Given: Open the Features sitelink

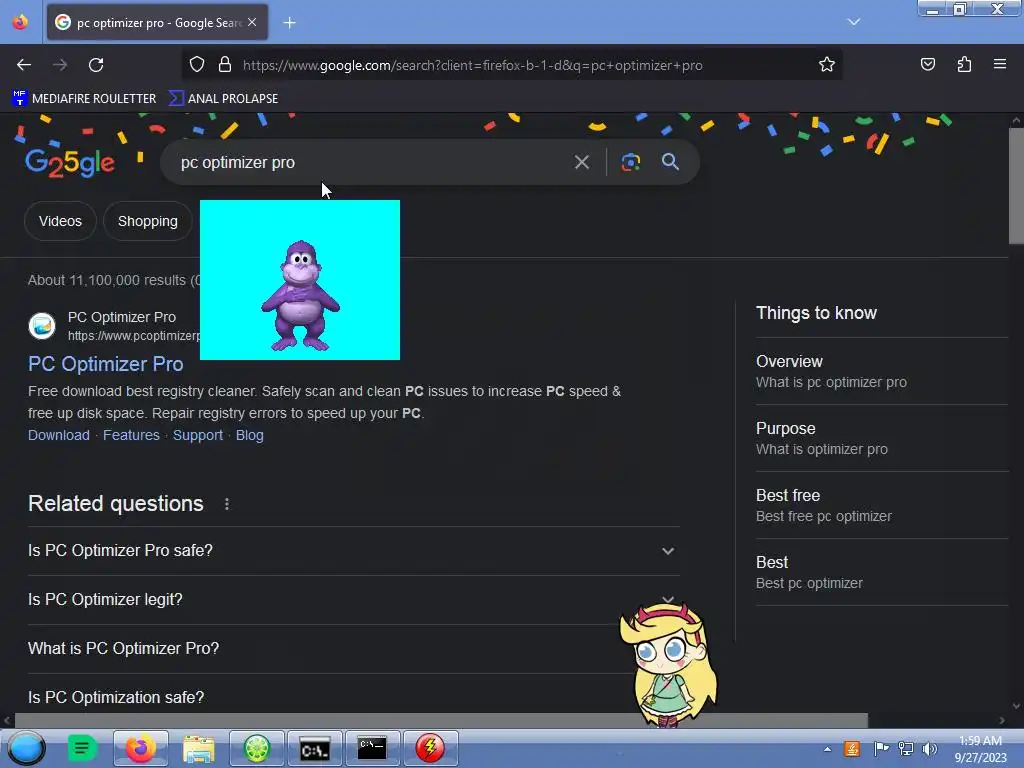Looking at the screenshot, I should (x=131, y=435).
